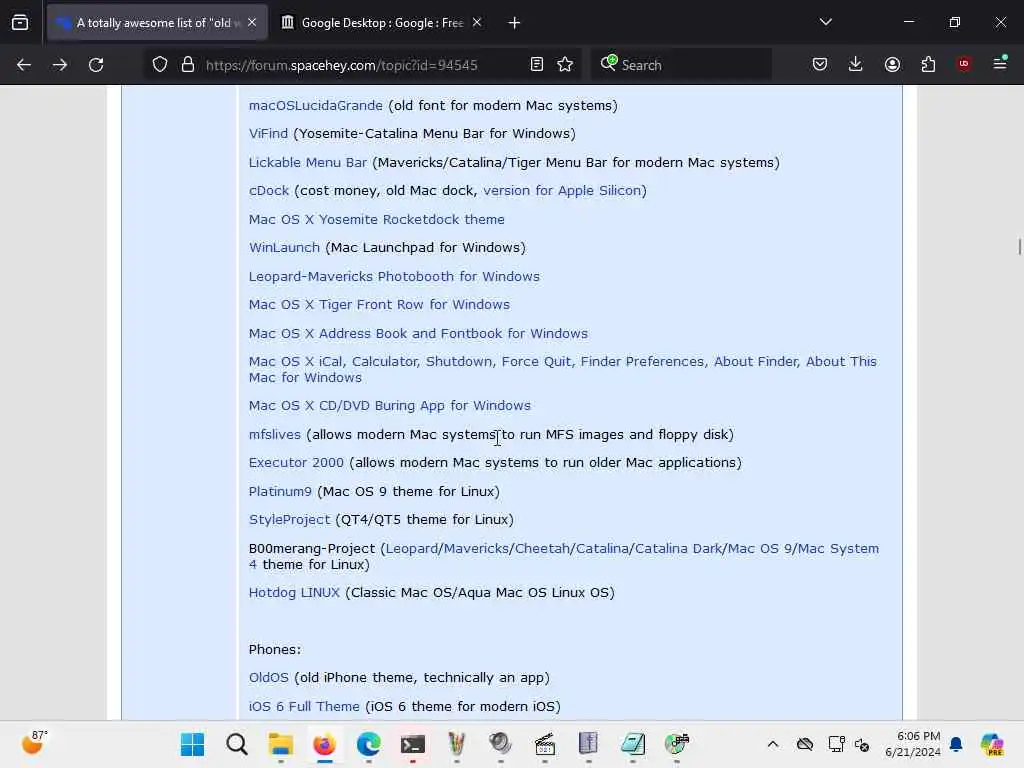Open the downloads panel

click(x=856, y=65)
